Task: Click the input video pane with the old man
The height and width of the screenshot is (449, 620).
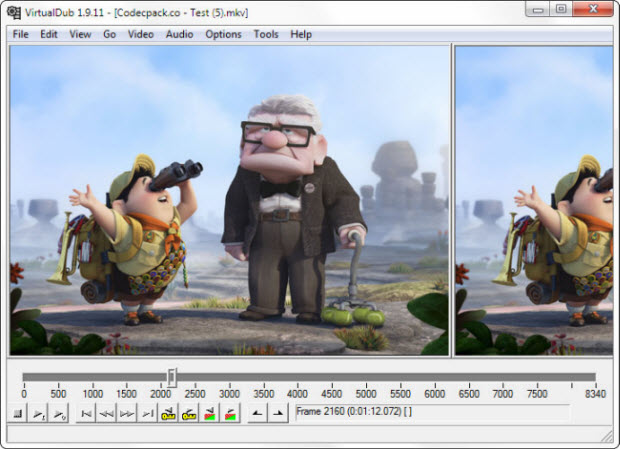Action: [x=229, y=200]
